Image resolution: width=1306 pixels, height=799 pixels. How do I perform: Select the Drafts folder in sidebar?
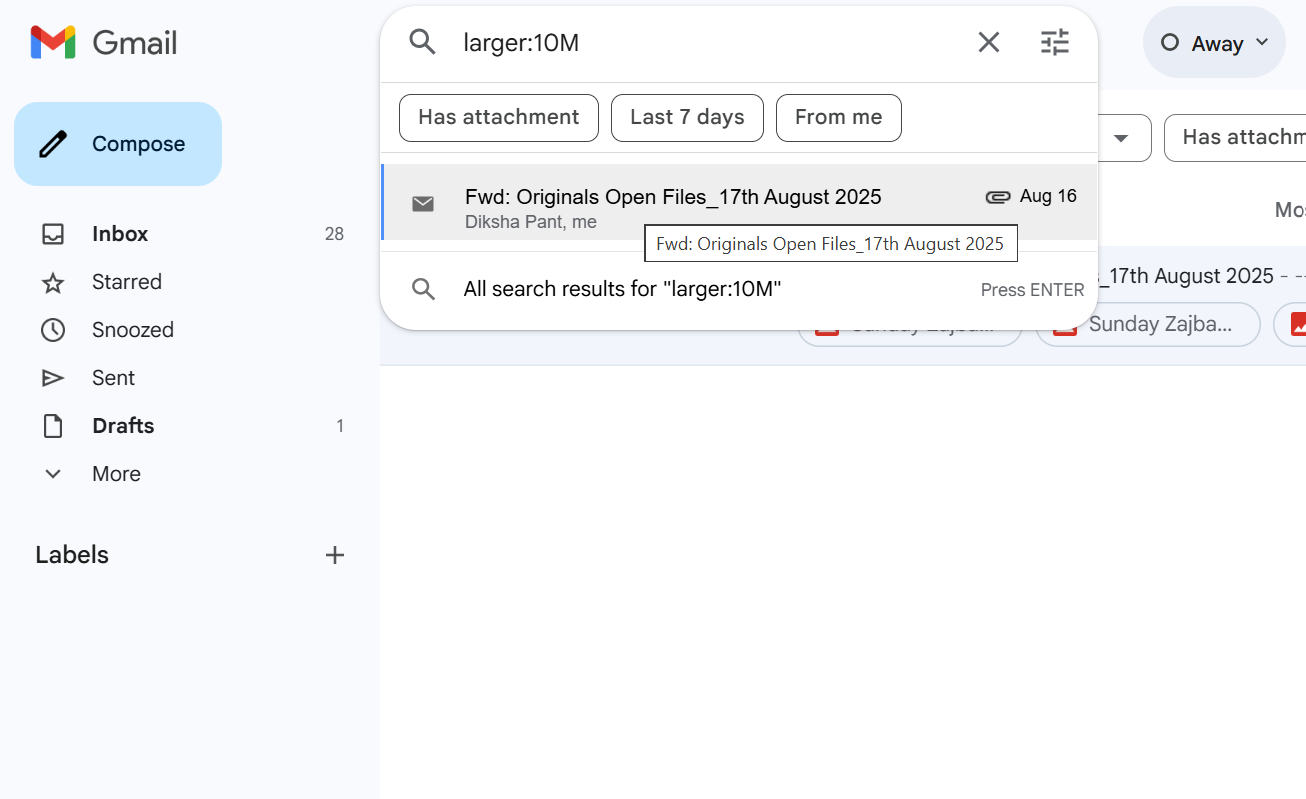pos(123,425)
